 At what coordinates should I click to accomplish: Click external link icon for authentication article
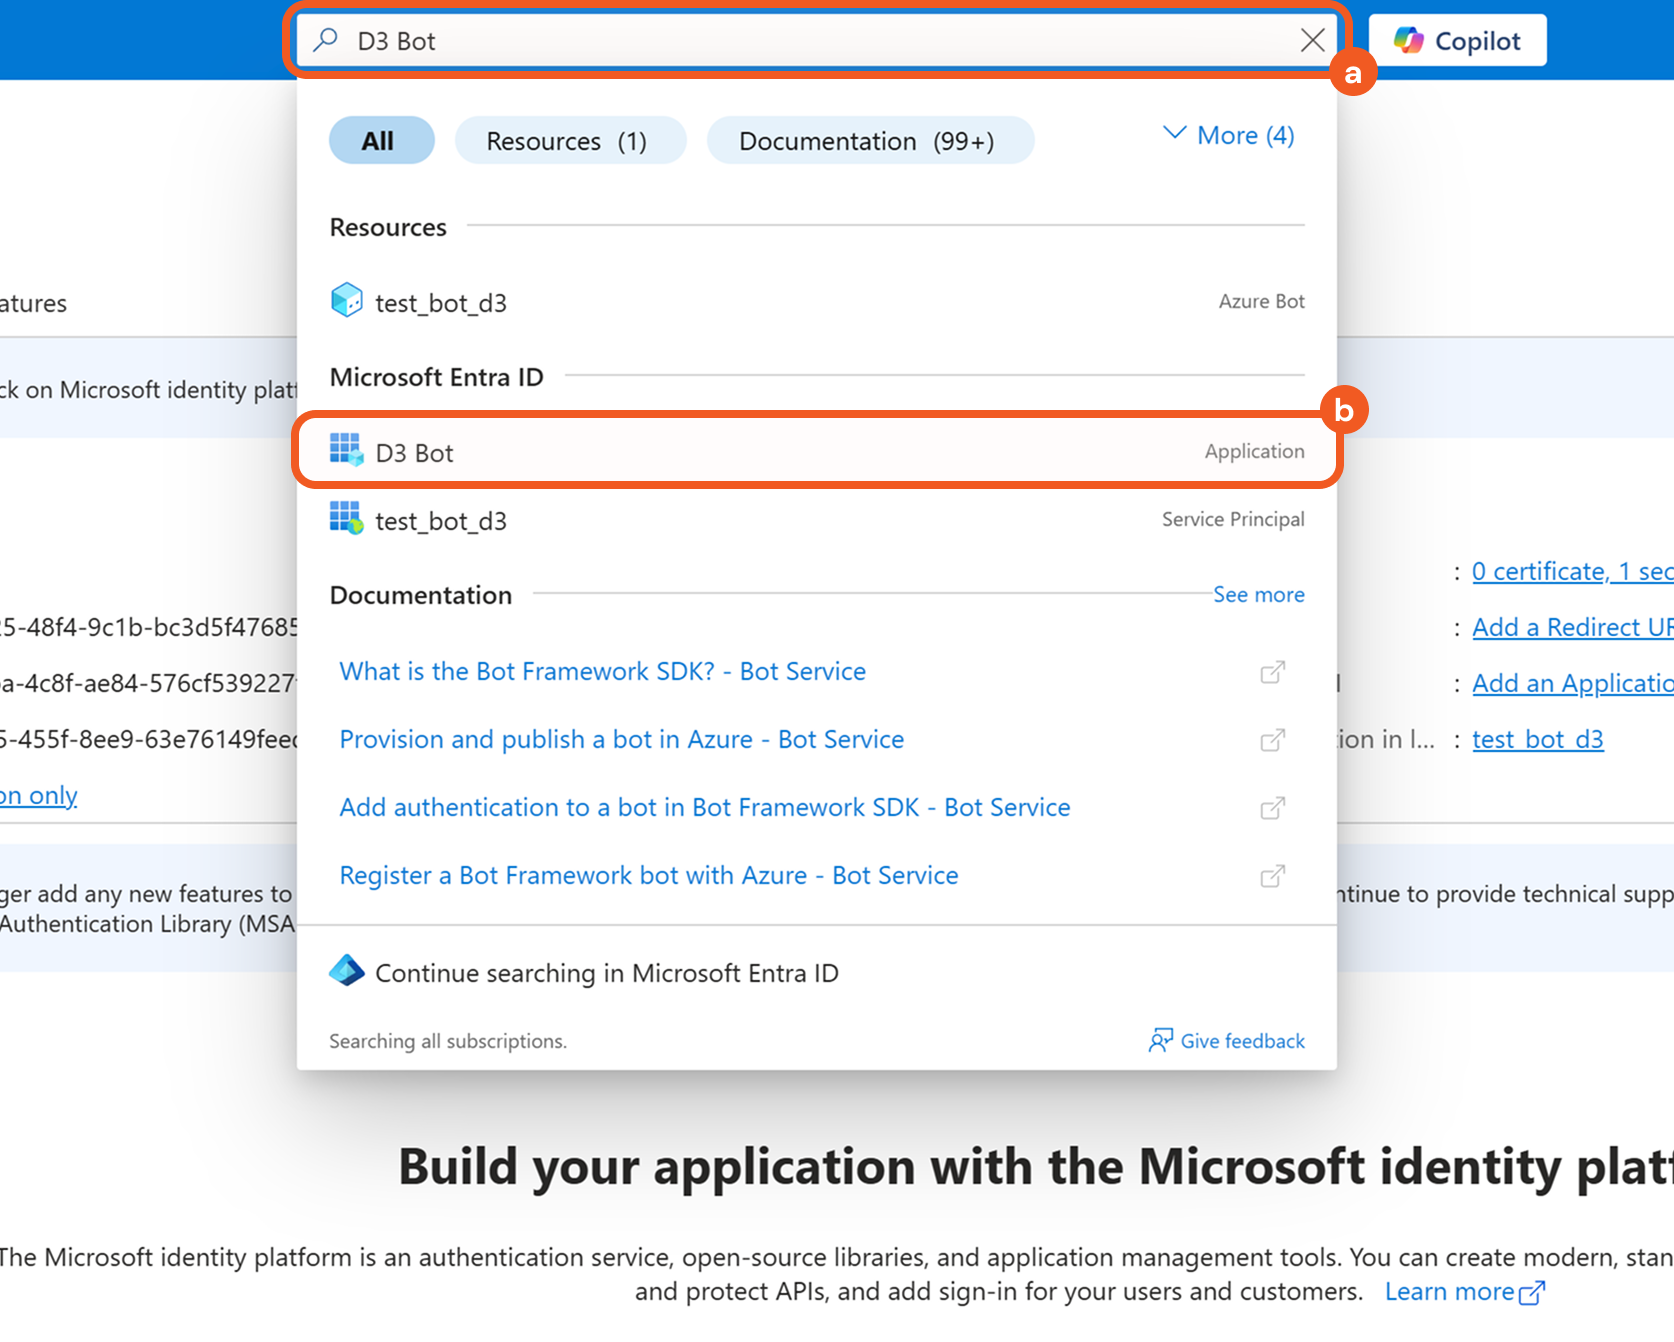pos(1272,808)
